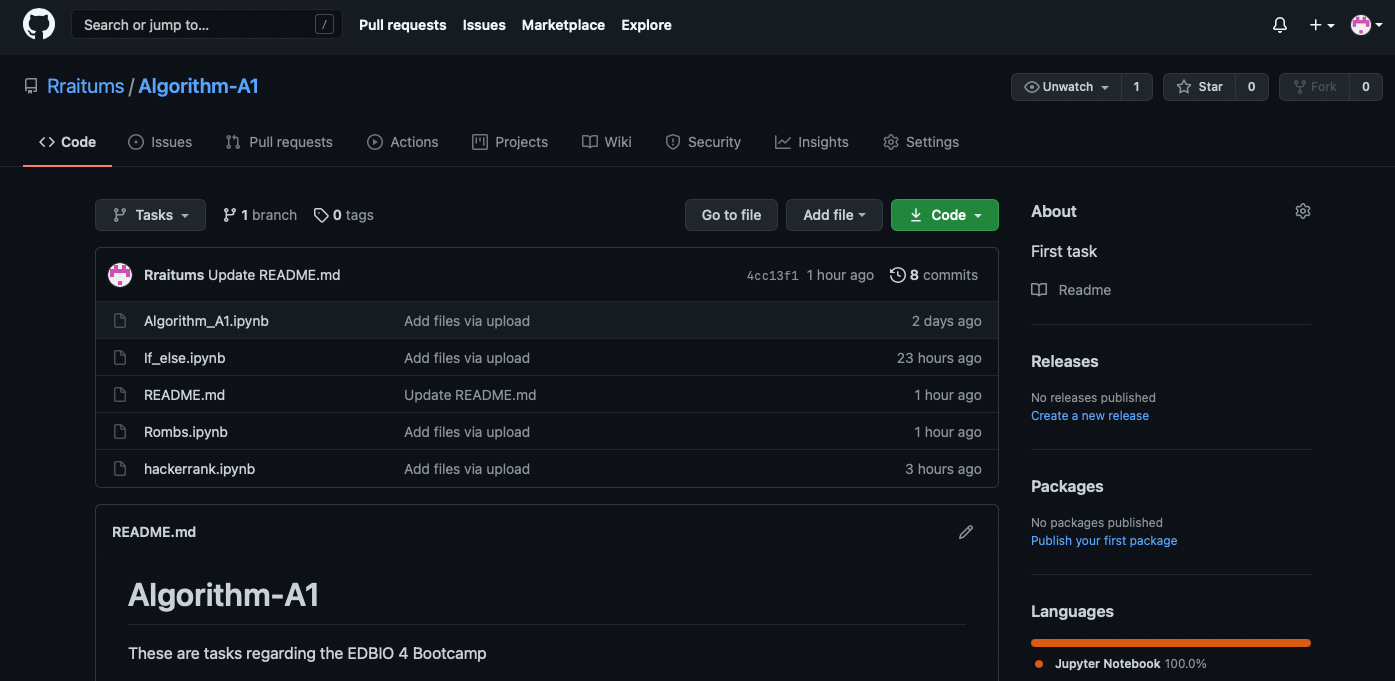Click the file icon beside hackerrank.ipynb
The width and height of the screenshot is (1395, 681).
[120, 469]
